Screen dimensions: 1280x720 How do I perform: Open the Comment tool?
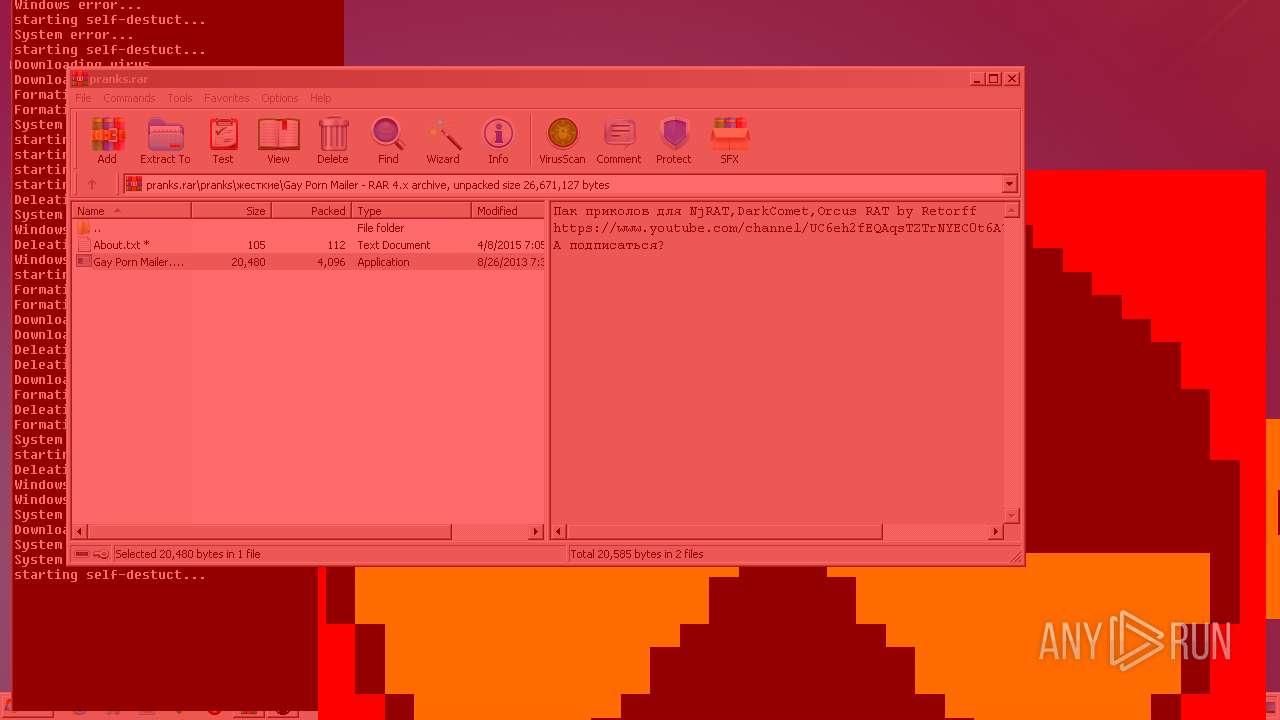pos(619,141)
